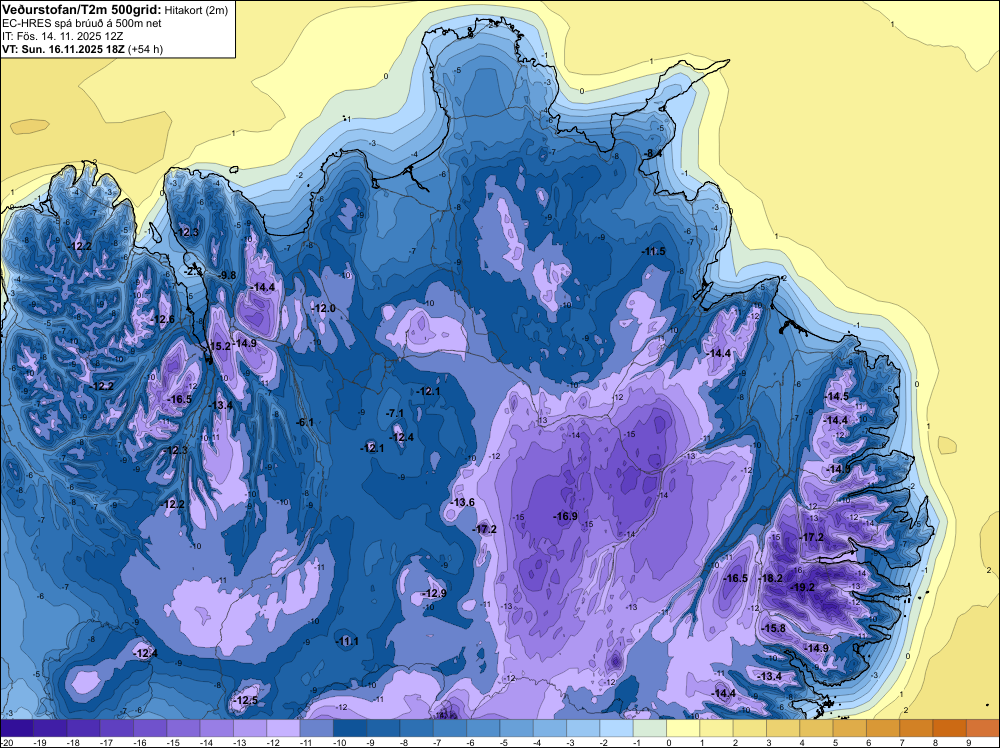
Task: Click the initial time 'IT: Fös. 14. 11. 2025 12Z'
Action: coord(62,36)
